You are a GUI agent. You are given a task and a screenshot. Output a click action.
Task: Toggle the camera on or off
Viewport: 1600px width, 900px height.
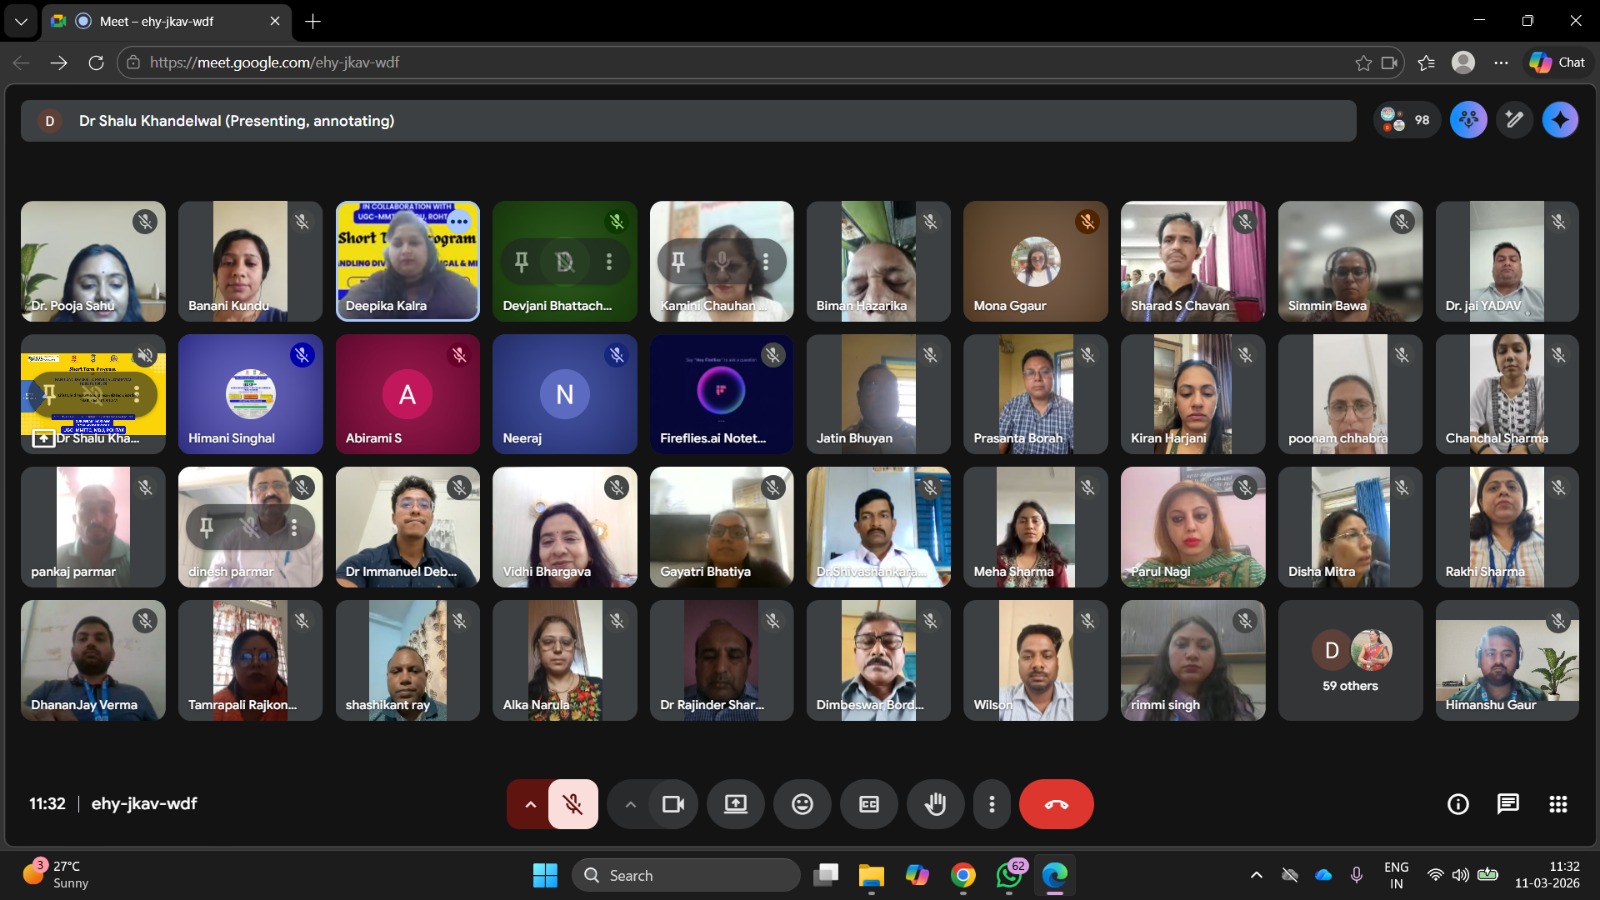tap(673, 804)
